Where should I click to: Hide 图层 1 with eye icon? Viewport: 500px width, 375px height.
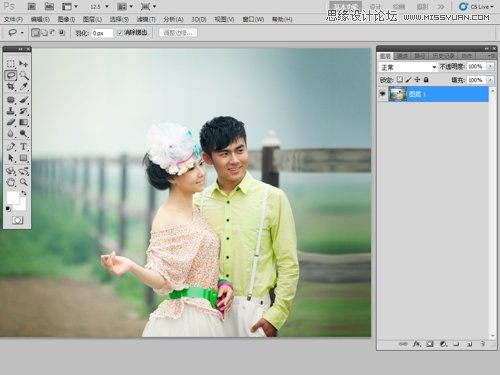pos(383,94)
